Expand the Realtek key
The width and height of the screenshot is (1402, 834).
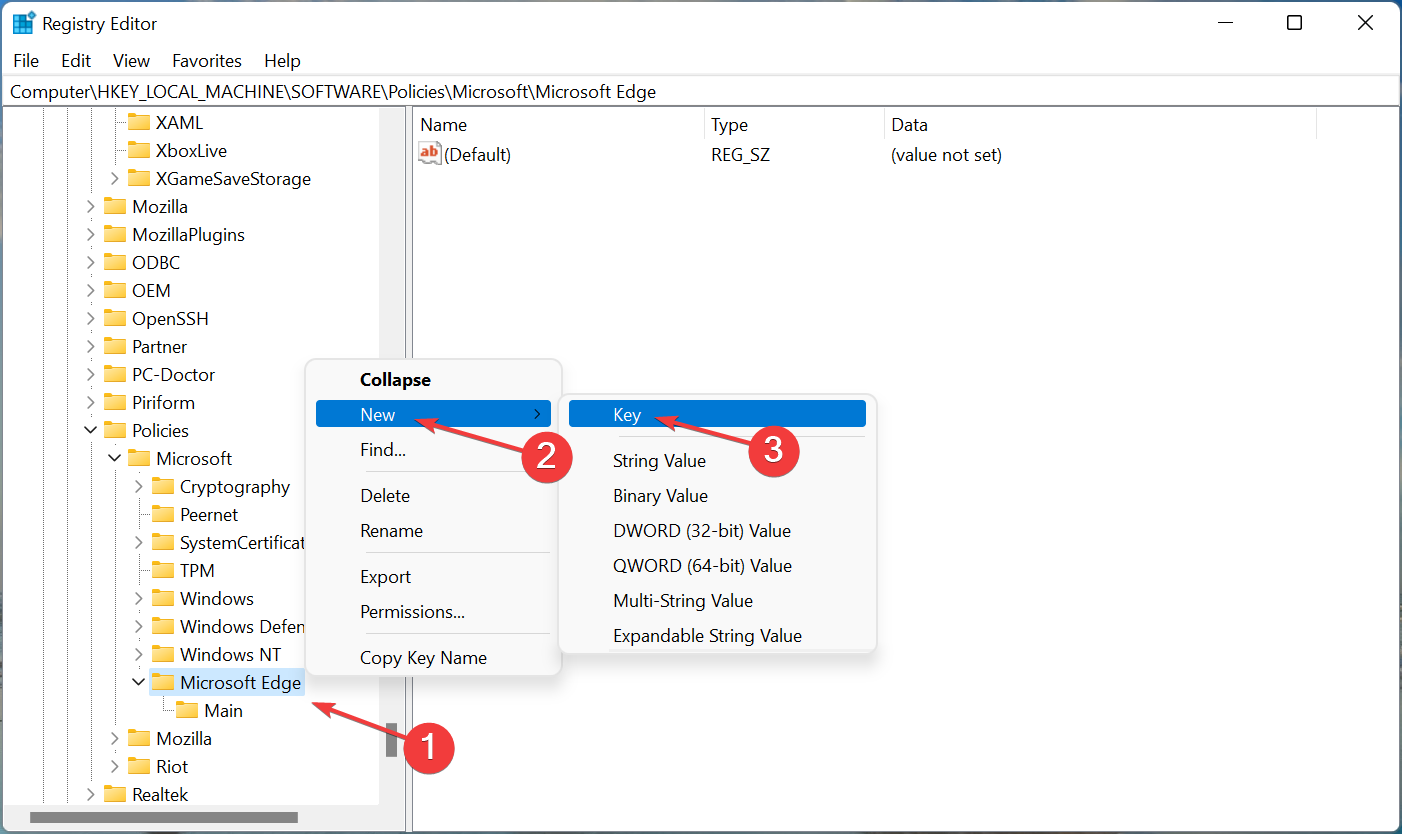[x=90, y=795]
